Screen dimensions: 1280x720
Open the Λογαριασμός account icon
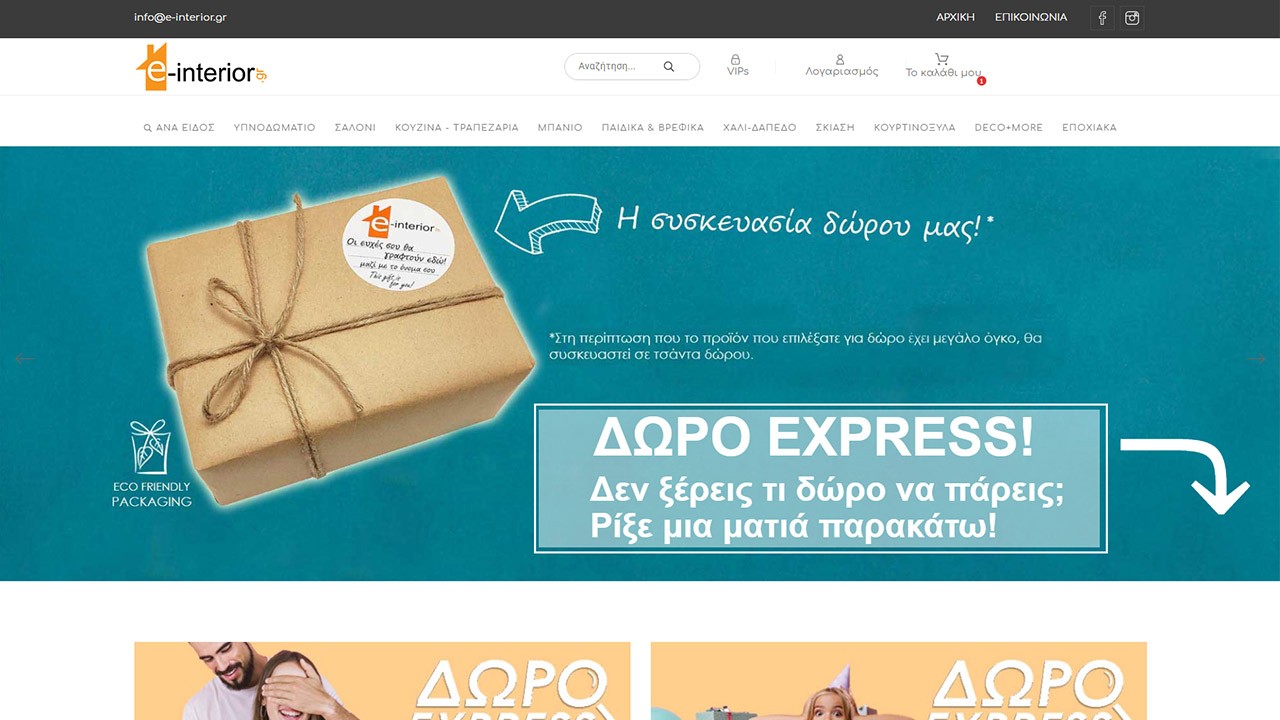840,59
